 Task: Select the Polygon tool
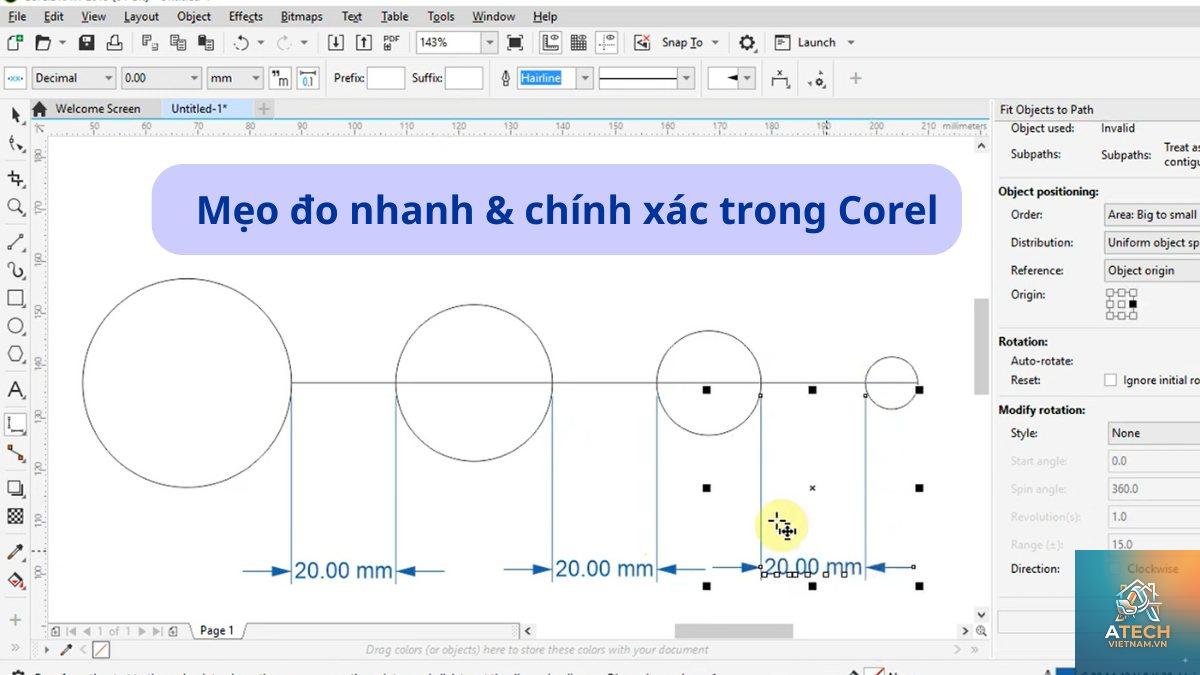pyautogui.click(x=15, y=354)
